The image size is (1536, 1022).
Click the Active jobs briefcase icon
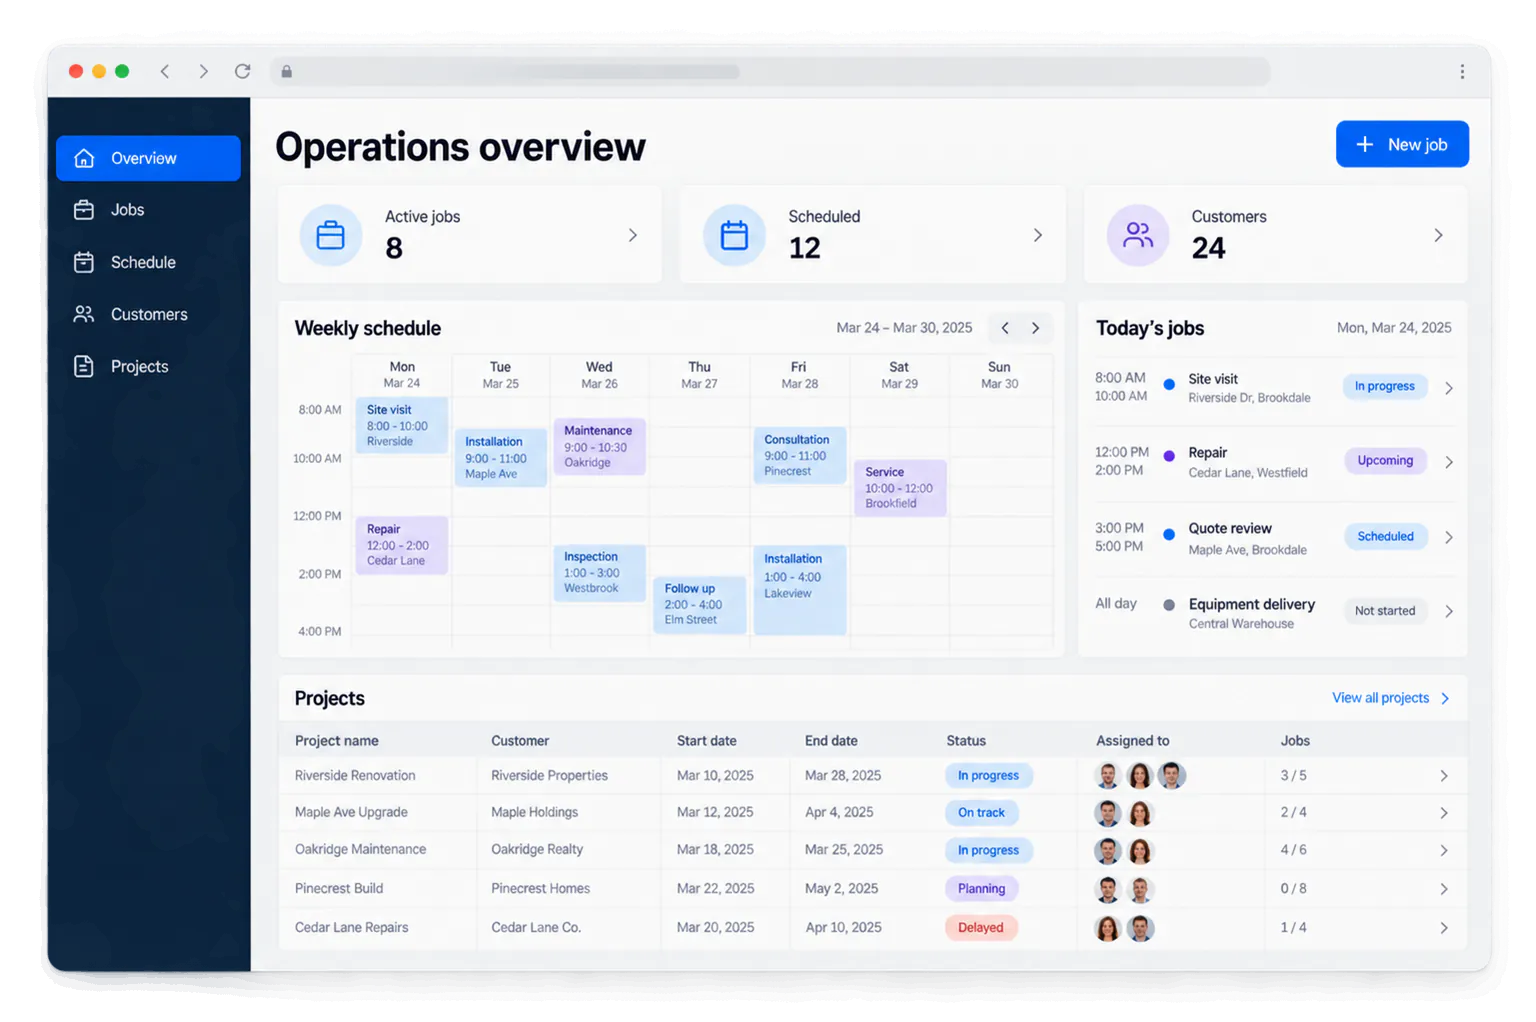click(331, 235)
